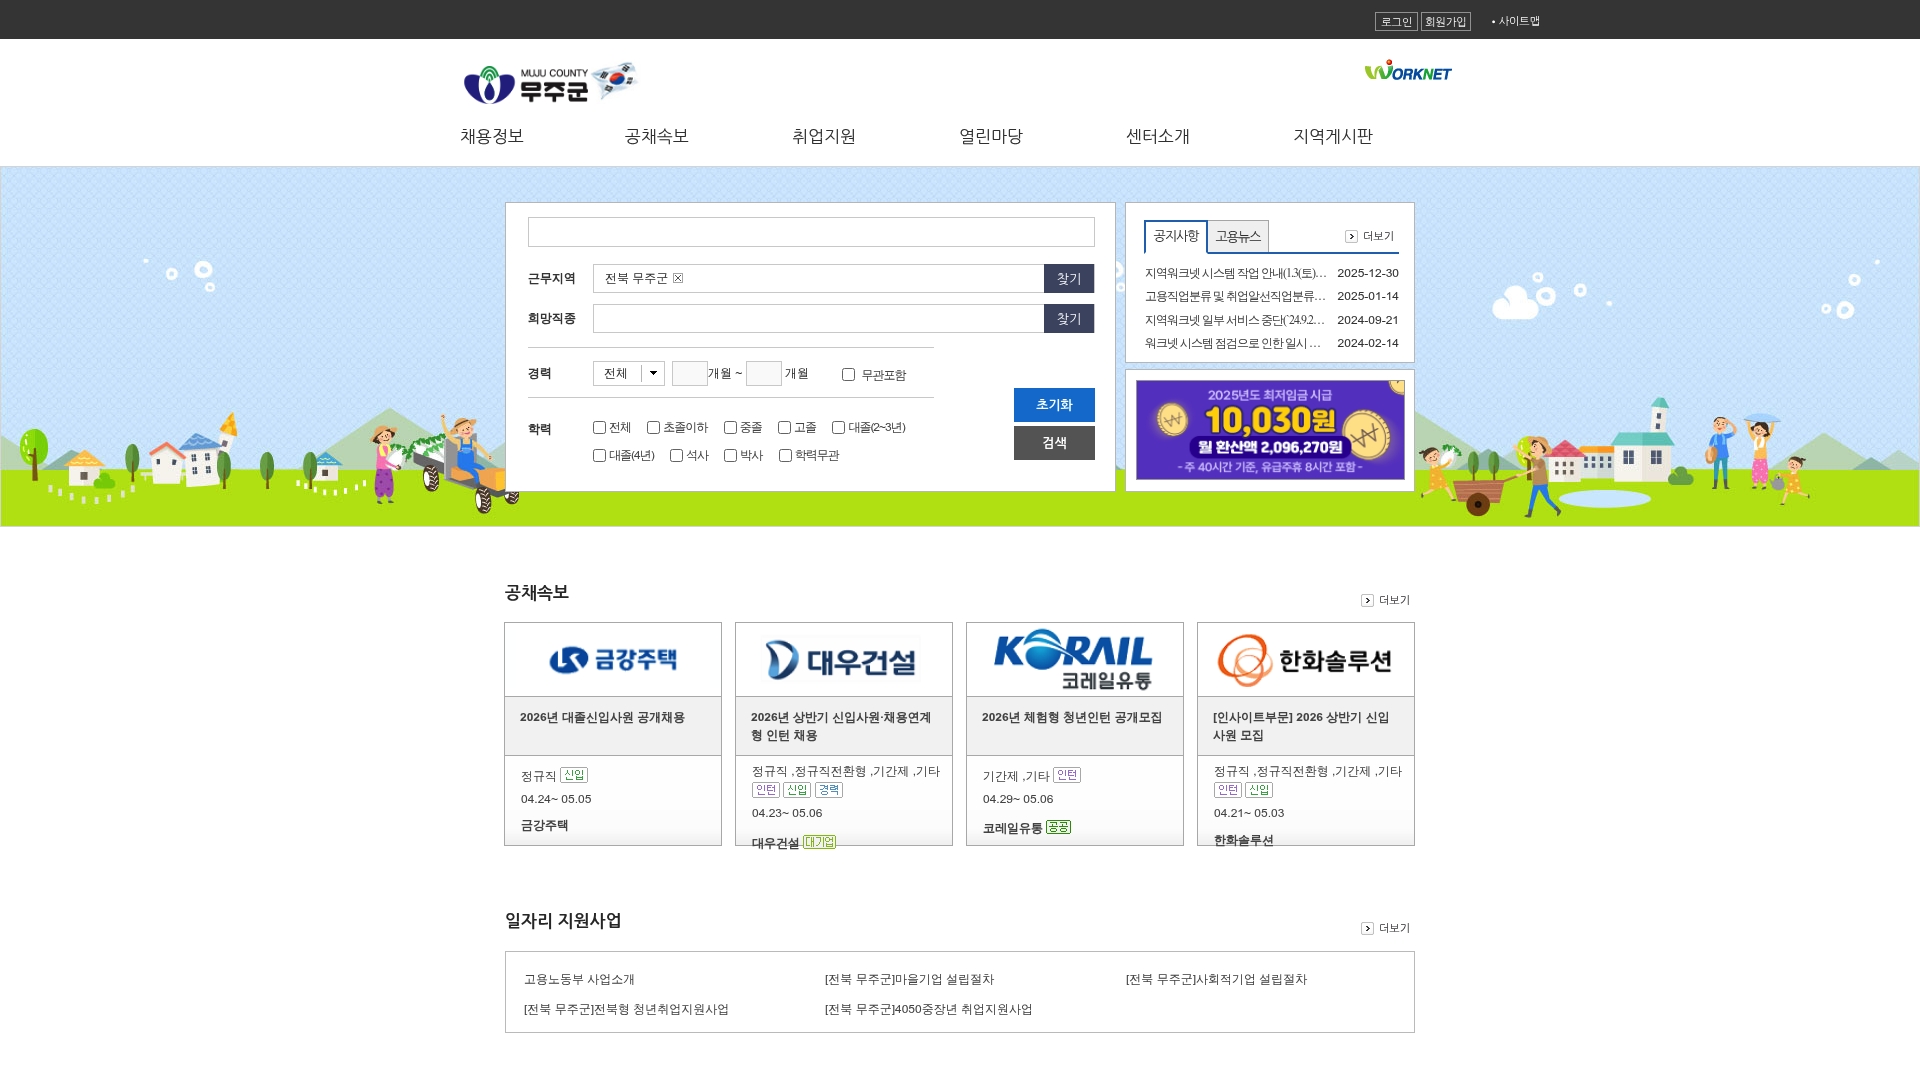Open the 채용정보 menu
Screen dimensions: 1920x1080
click(x=492, y=136)
